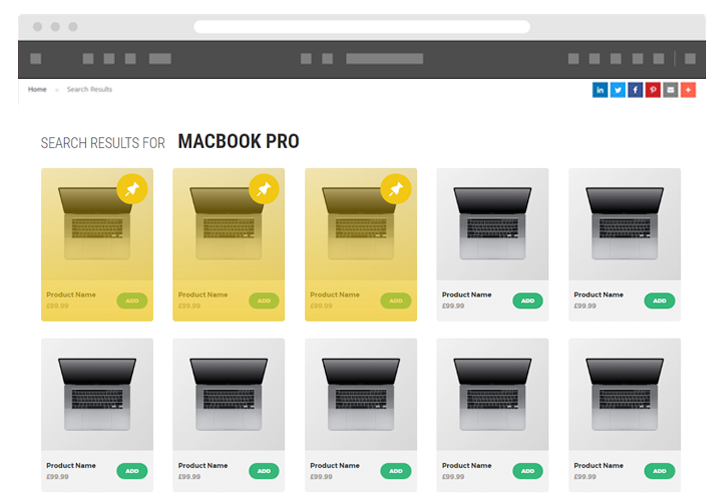727x502 pixels.
Task: Open the fifth top-row laptop thumbnail
Action: [x=625, y=224]
